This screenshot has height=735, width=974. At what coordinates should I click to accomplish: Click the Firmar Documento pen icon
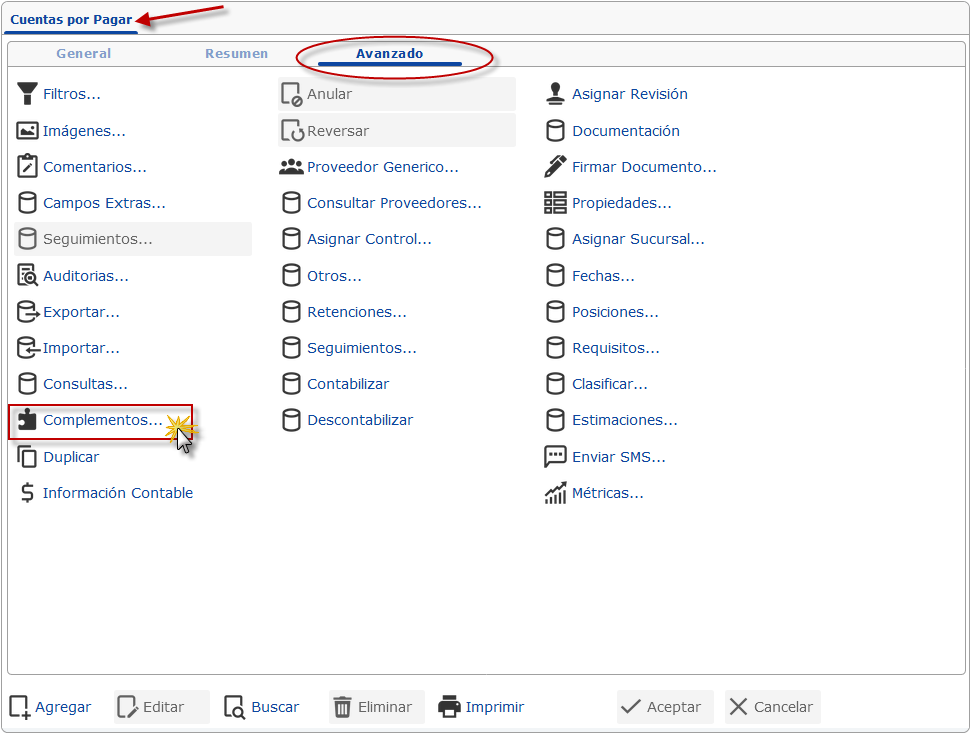(555, 167)
